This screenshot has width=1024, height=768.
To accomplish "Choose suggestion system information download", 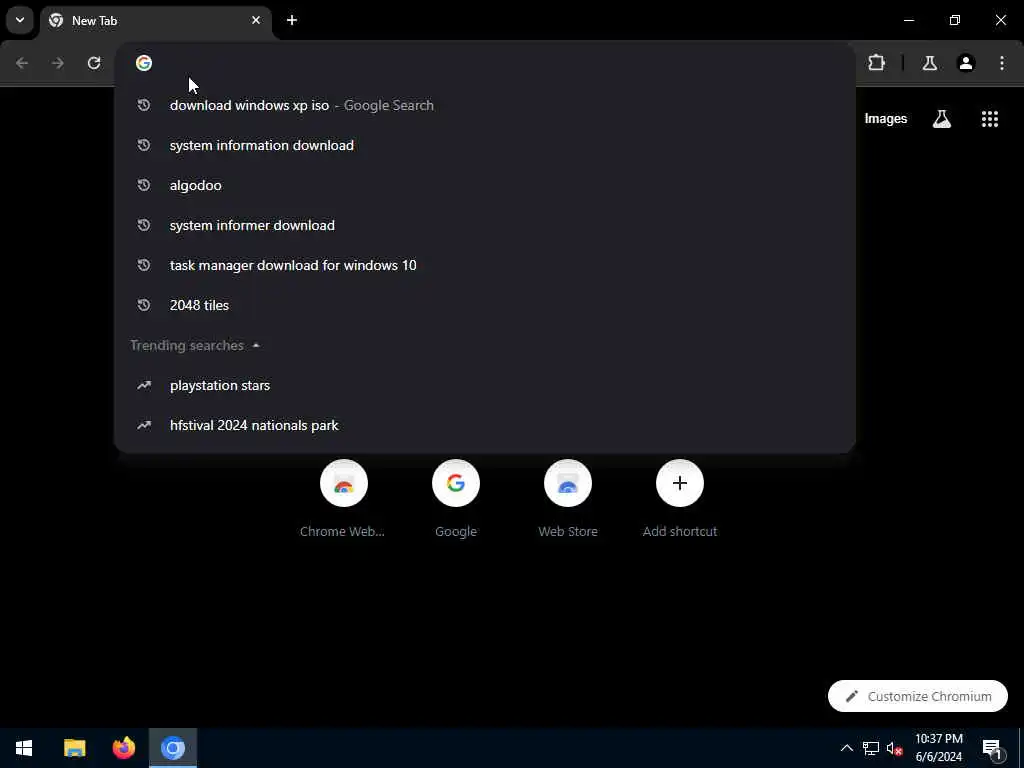I will [x=485, y=145].
